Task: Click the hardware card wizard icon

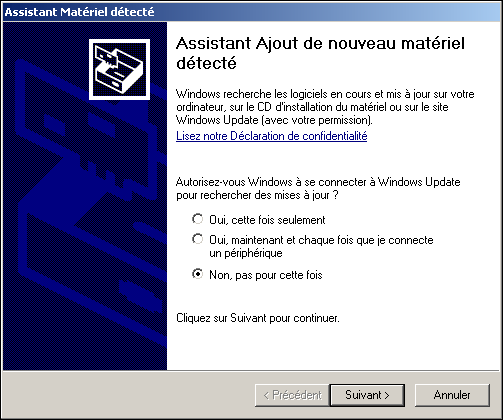Action: pos(119,69)
